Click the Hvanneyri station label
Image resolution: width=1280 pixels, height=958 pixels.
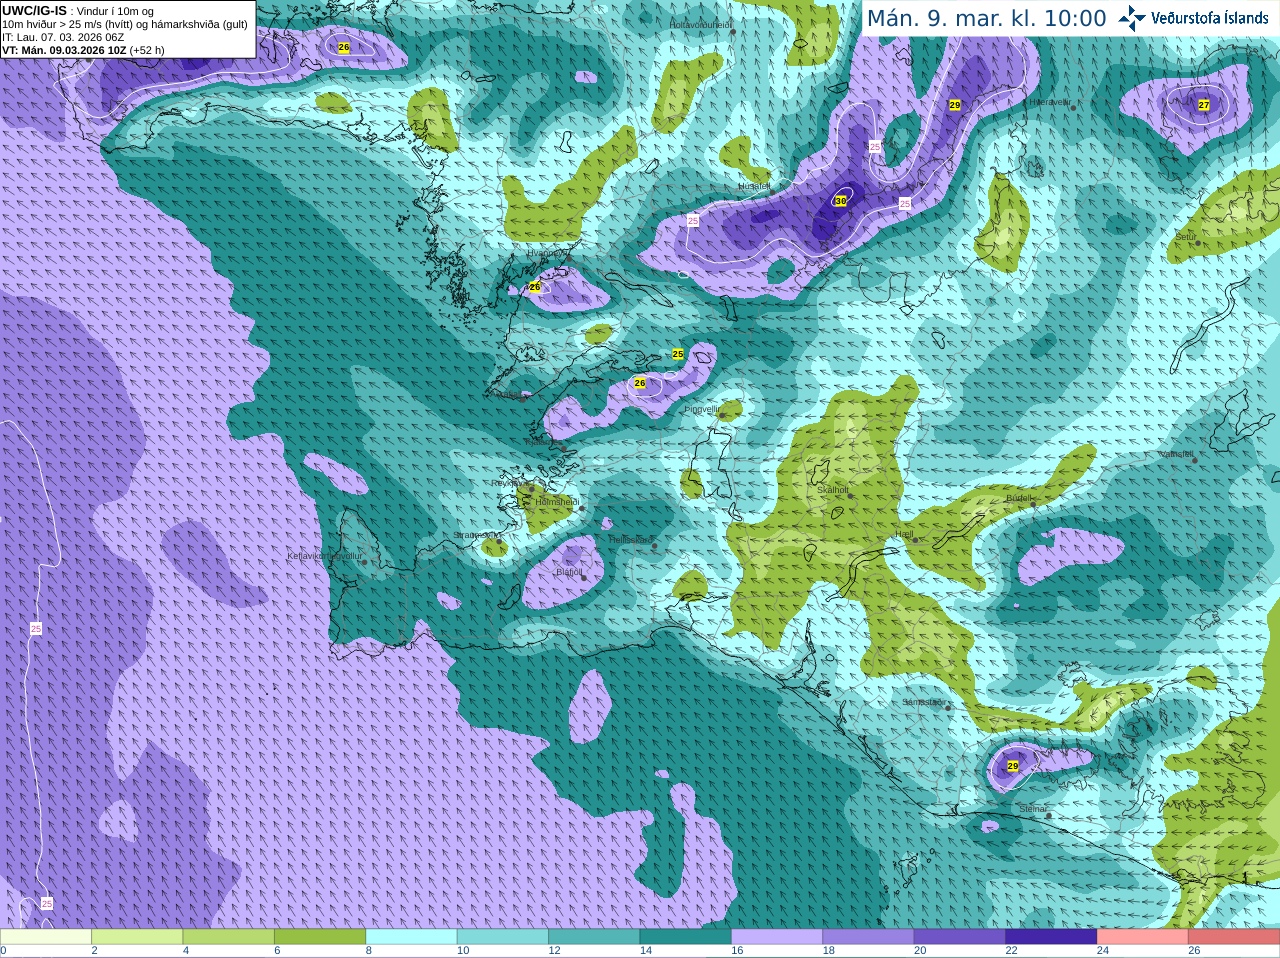(x=547, y=253)
